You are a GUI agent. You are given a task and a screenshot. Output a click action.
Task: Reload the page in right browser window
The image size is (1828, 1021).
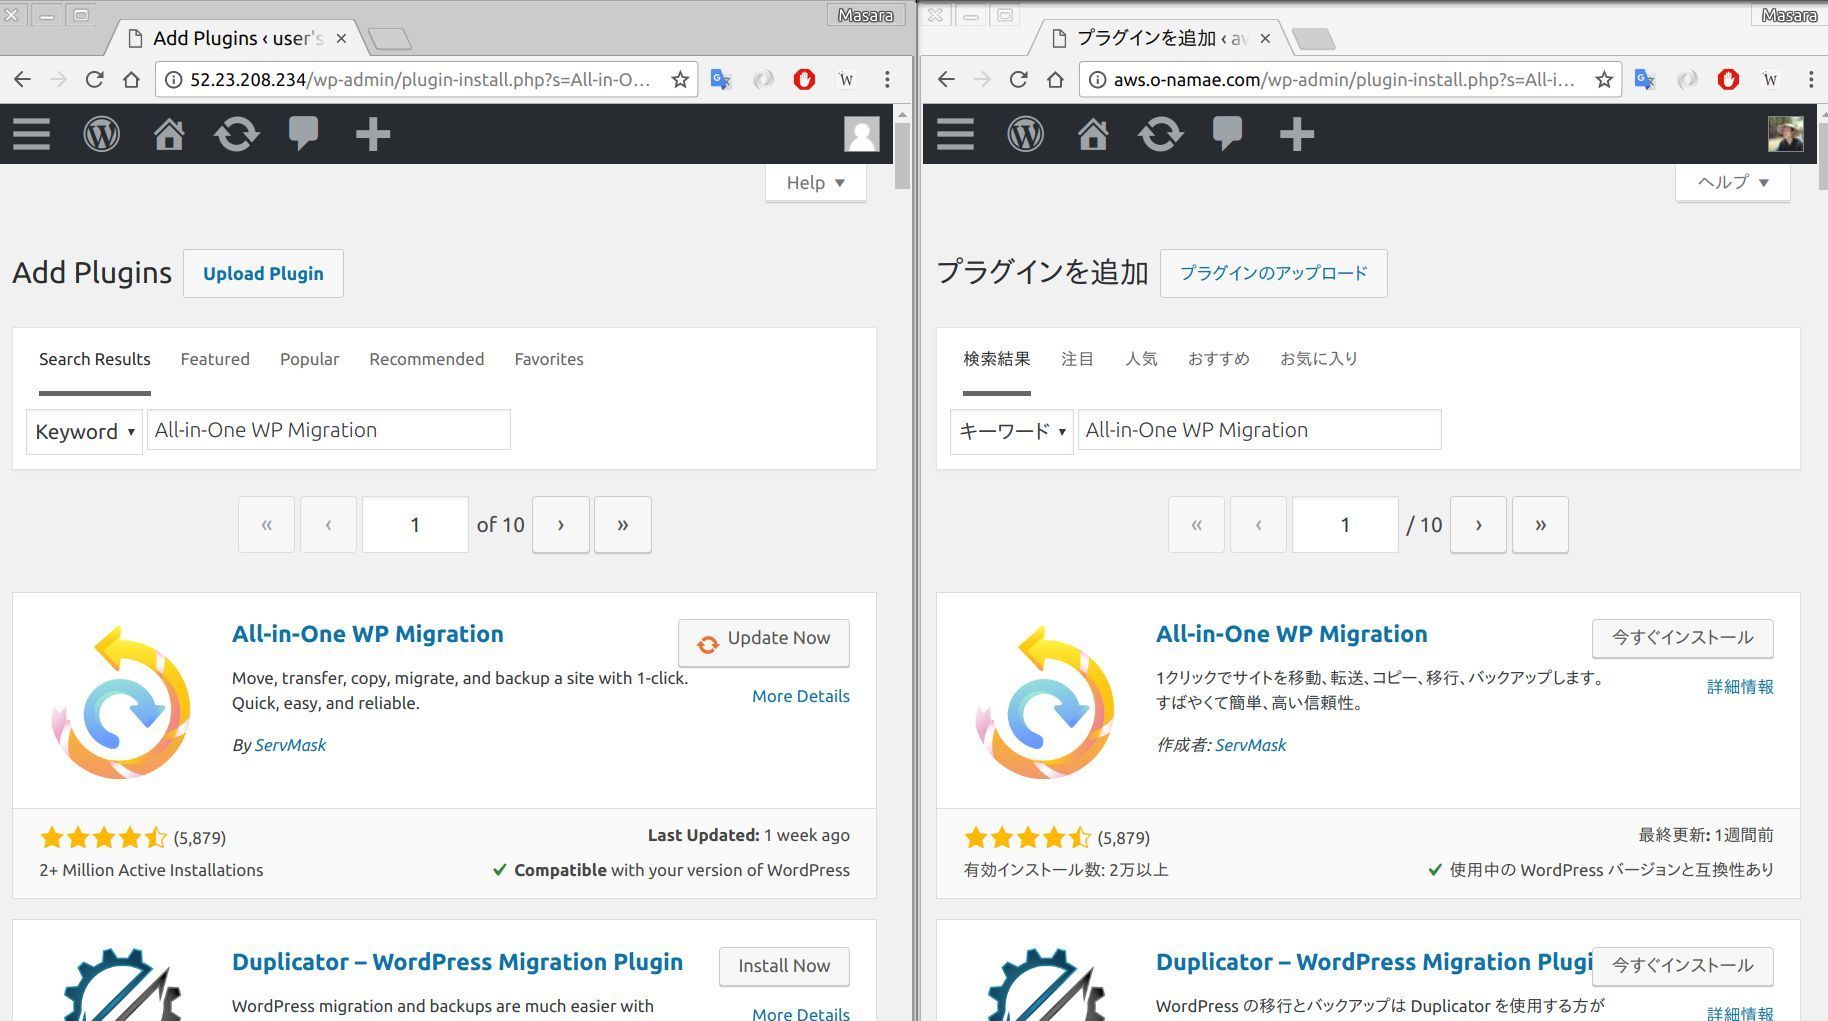click(1018, 79)
